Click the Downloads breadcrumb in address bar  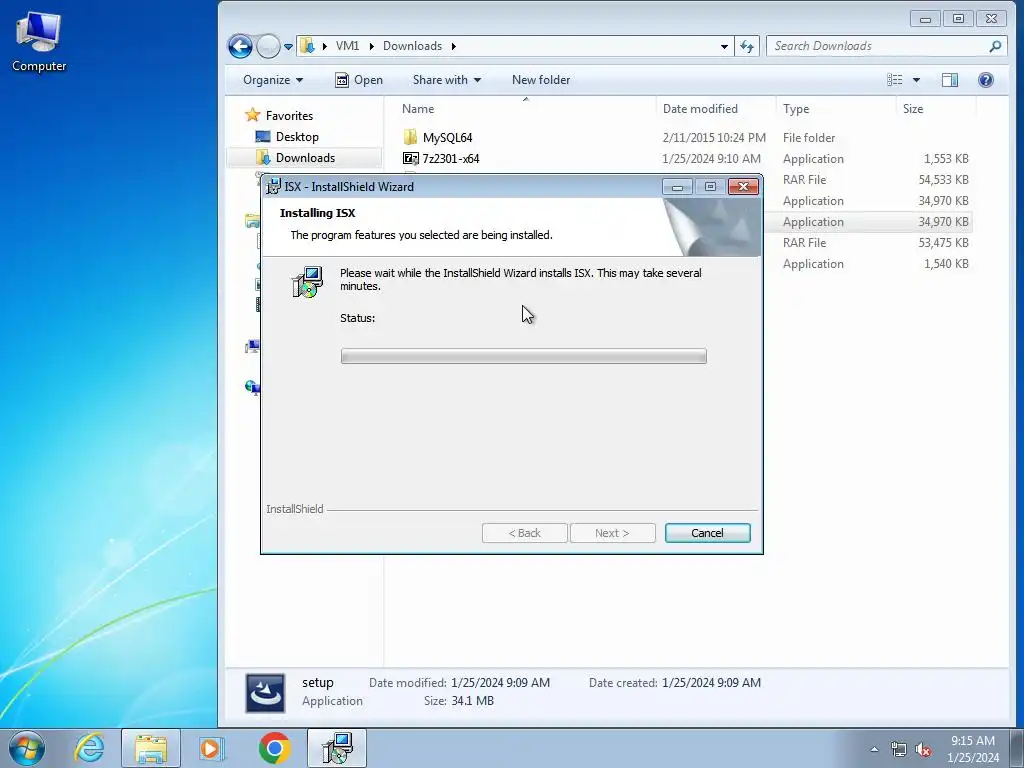coord(412,46)
